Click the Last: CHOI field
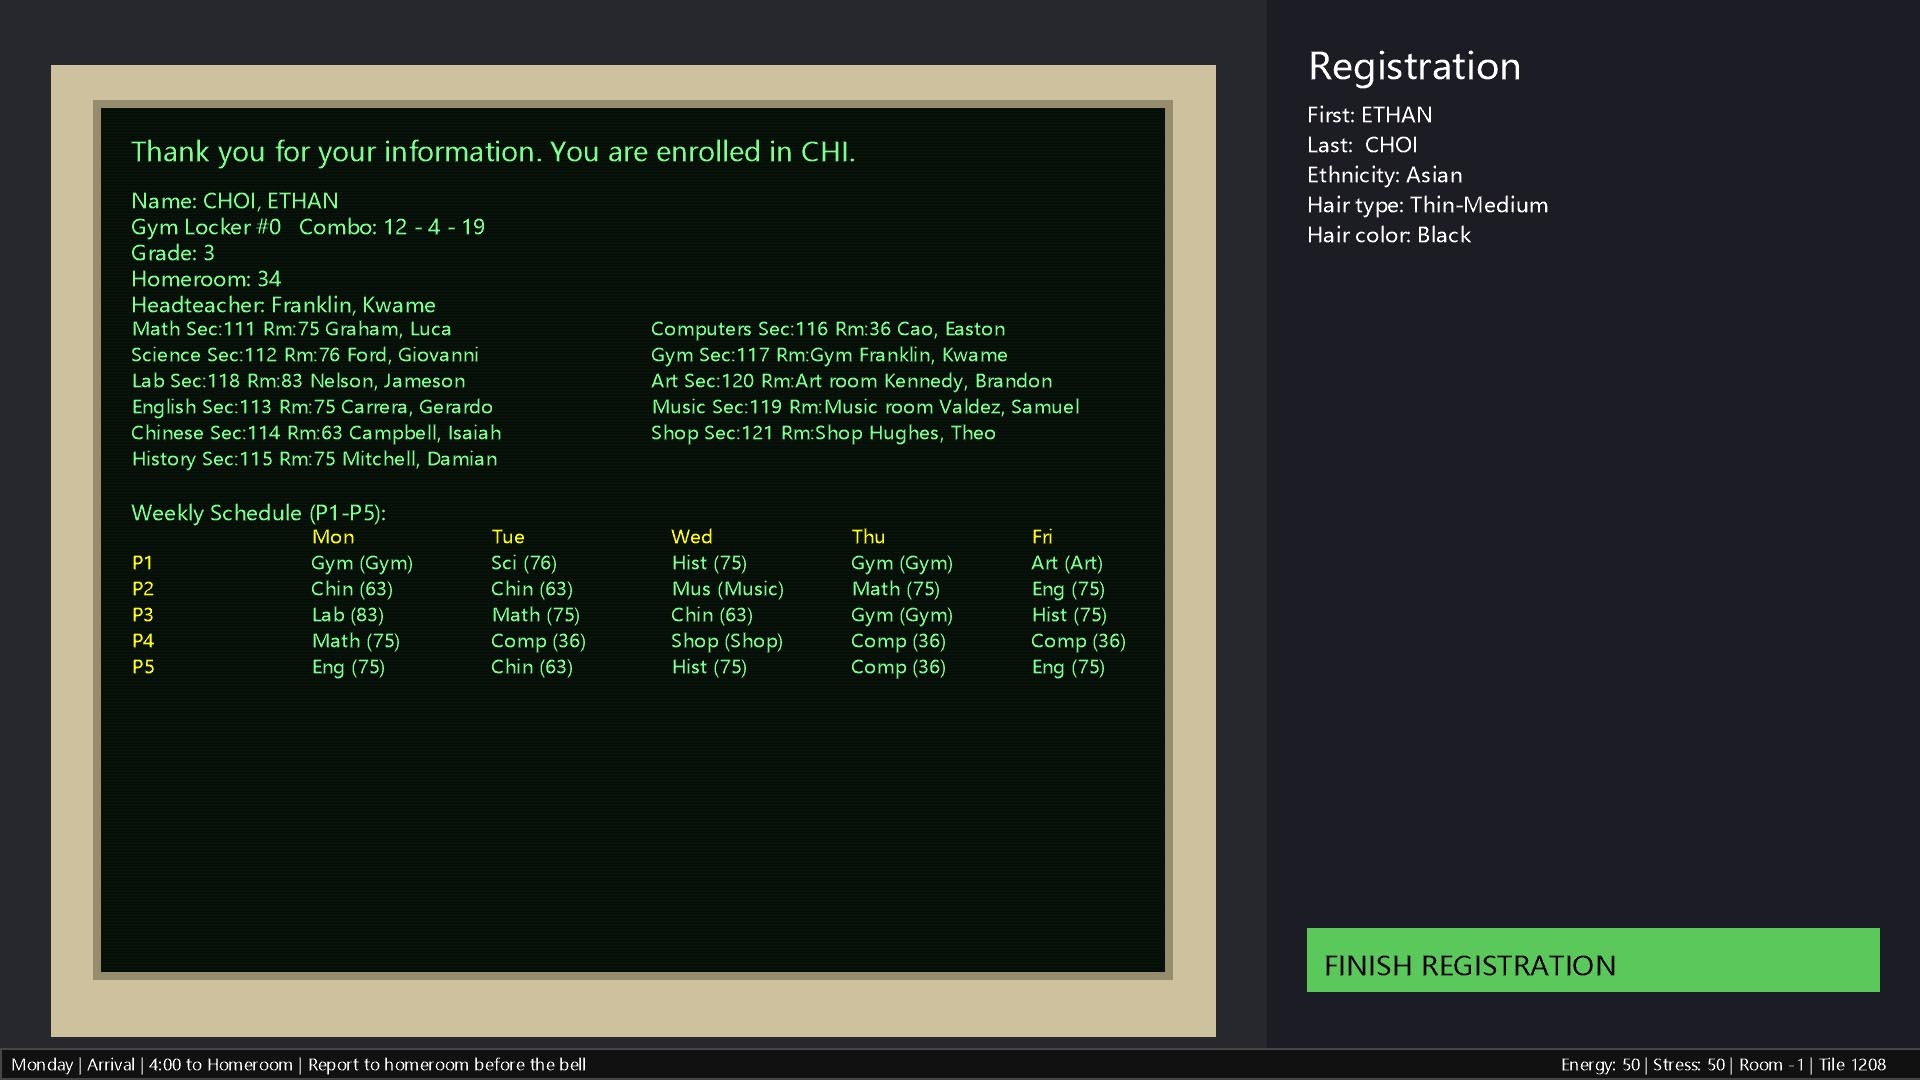Image resolution: width=1920 pixels, height=1080 pixels. point(1362,145)
